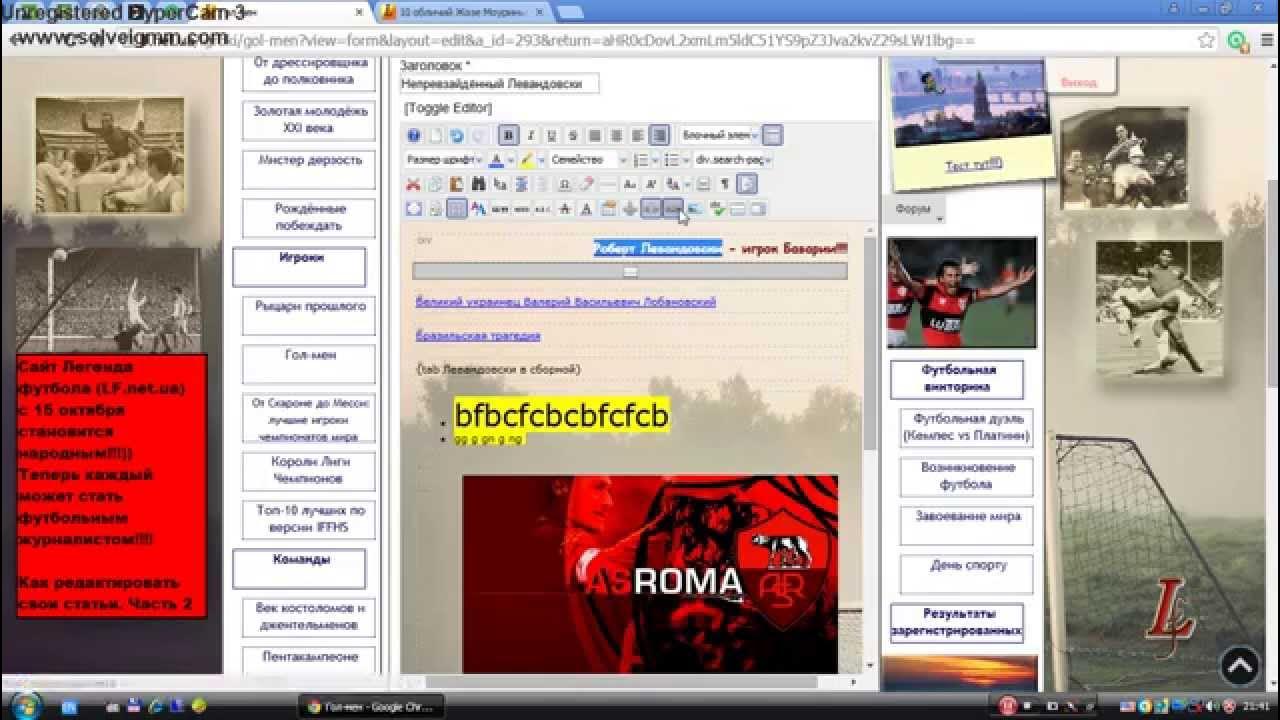Open the editor Help icon
The width and height of the screenshot is (1280, 720).
pos(414,135)
